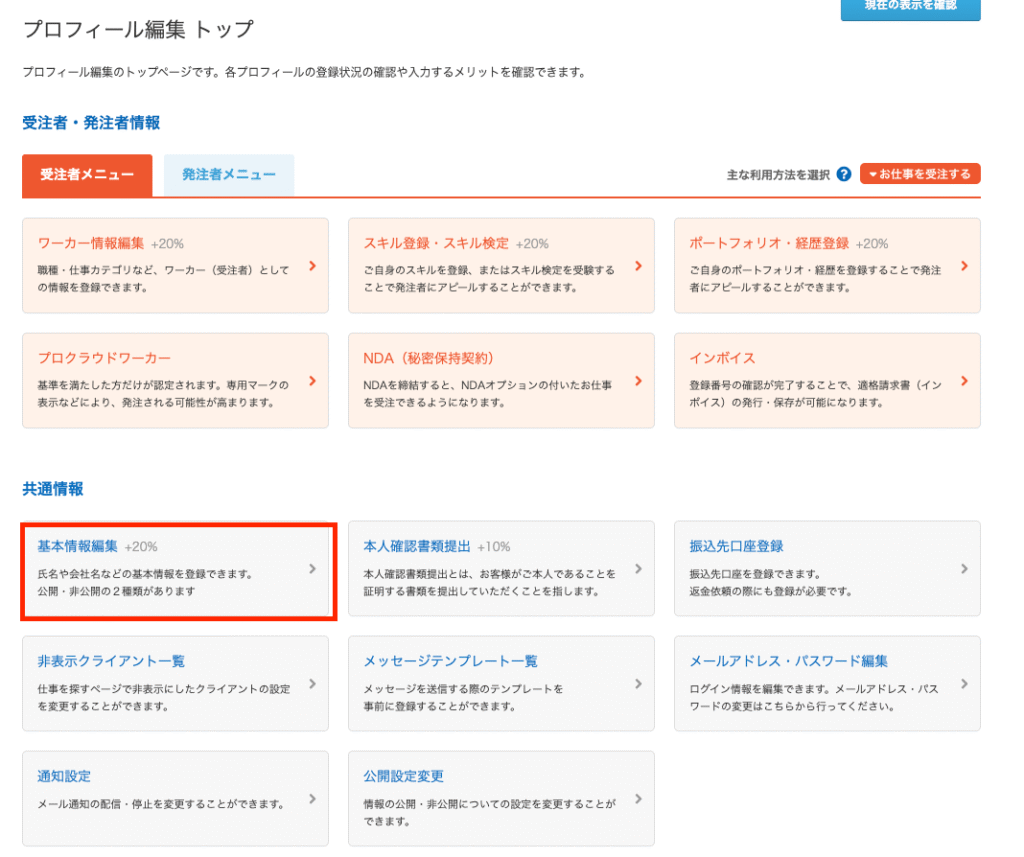Open the 本人確認書類提出 link
Image resolution: width=1024 pixels, height=857 pixels.
click(416, 546)
